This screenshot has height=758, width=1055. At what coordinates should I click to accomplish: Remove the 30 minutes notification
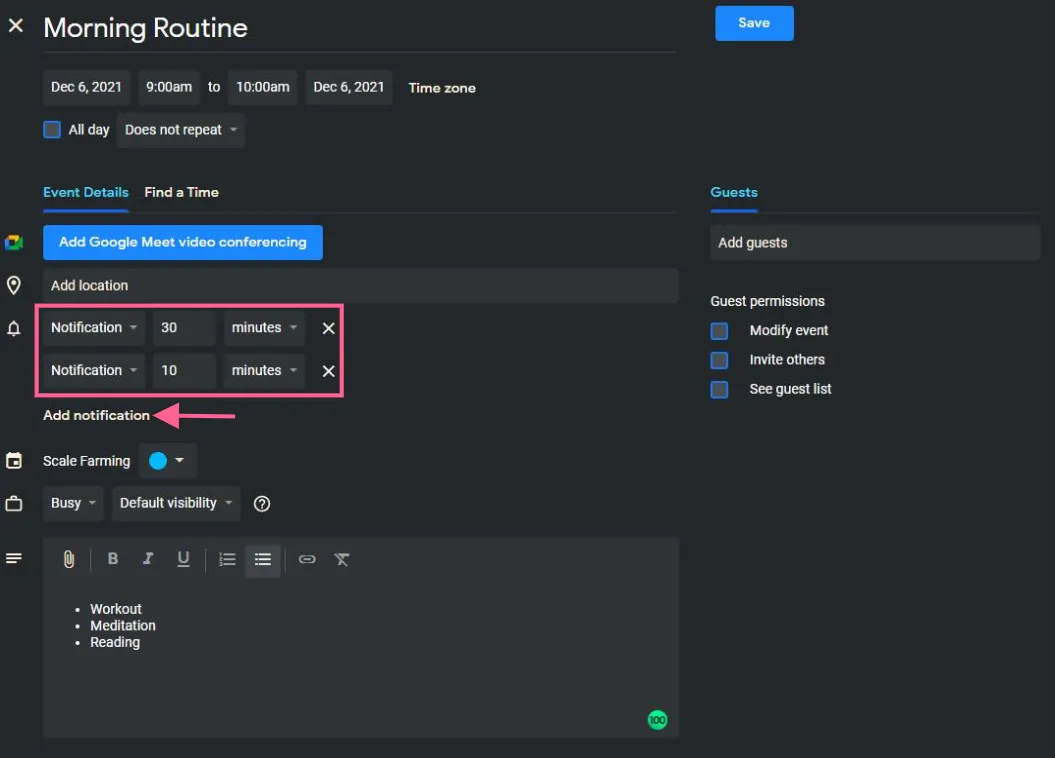(x=328, y=328)
